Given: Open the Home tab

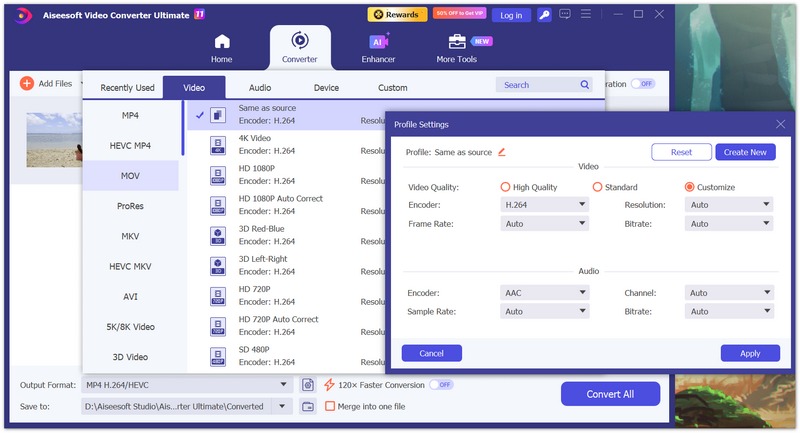Looking at the screenshot, I should pyautogui.click(x=221, y=48).
